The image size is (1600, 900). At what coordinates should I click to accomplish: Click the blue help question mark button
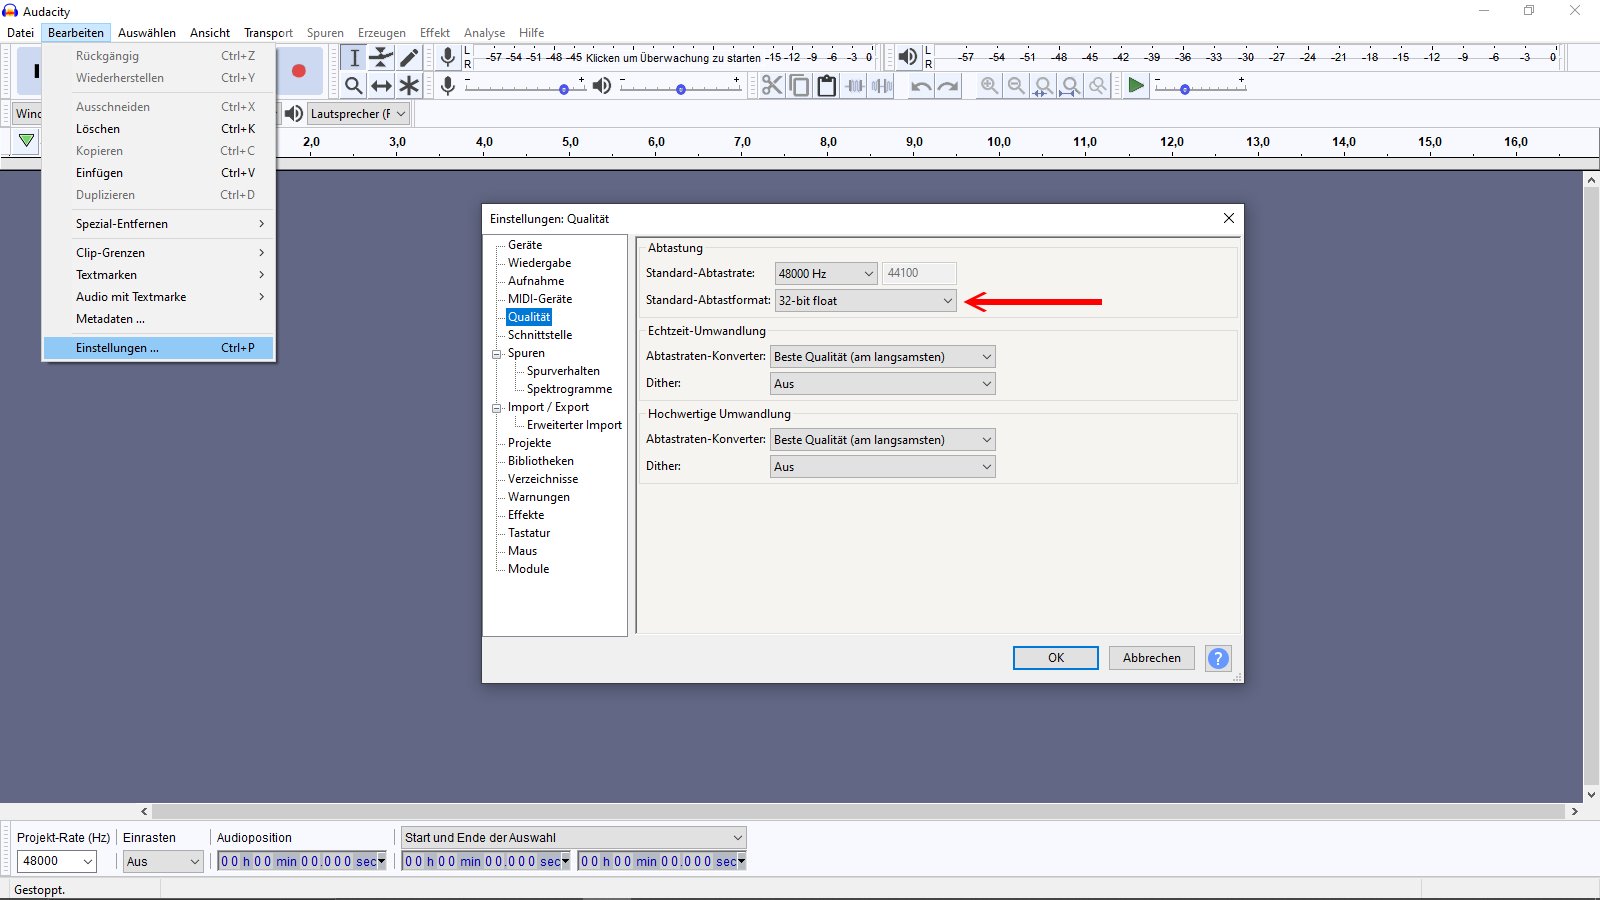pyautogui.click(x=1218, y=658)
